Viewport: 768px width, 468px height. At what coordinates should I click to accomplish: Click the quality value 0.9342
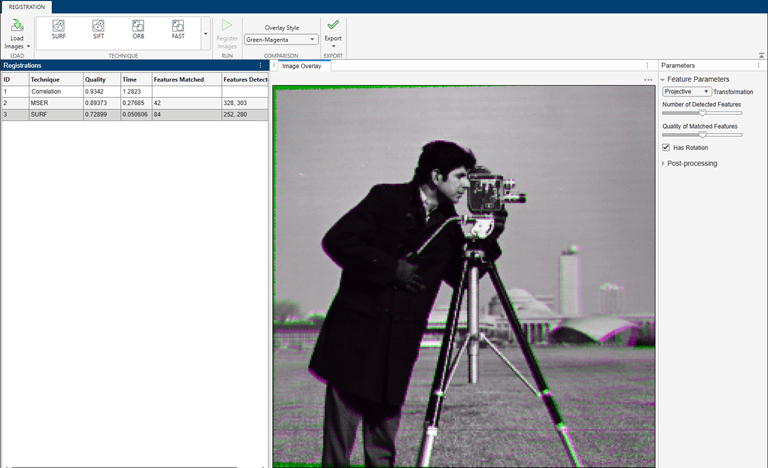coord(94,92)
